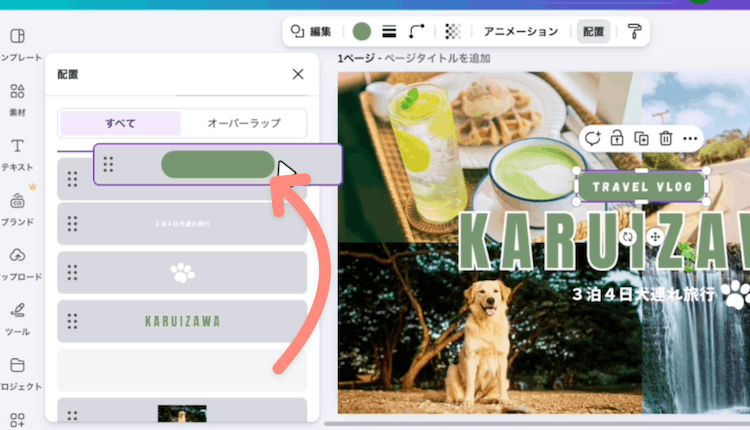
Task: Switch to the オーバーラップ tab
Action: [x=244, y=123]
